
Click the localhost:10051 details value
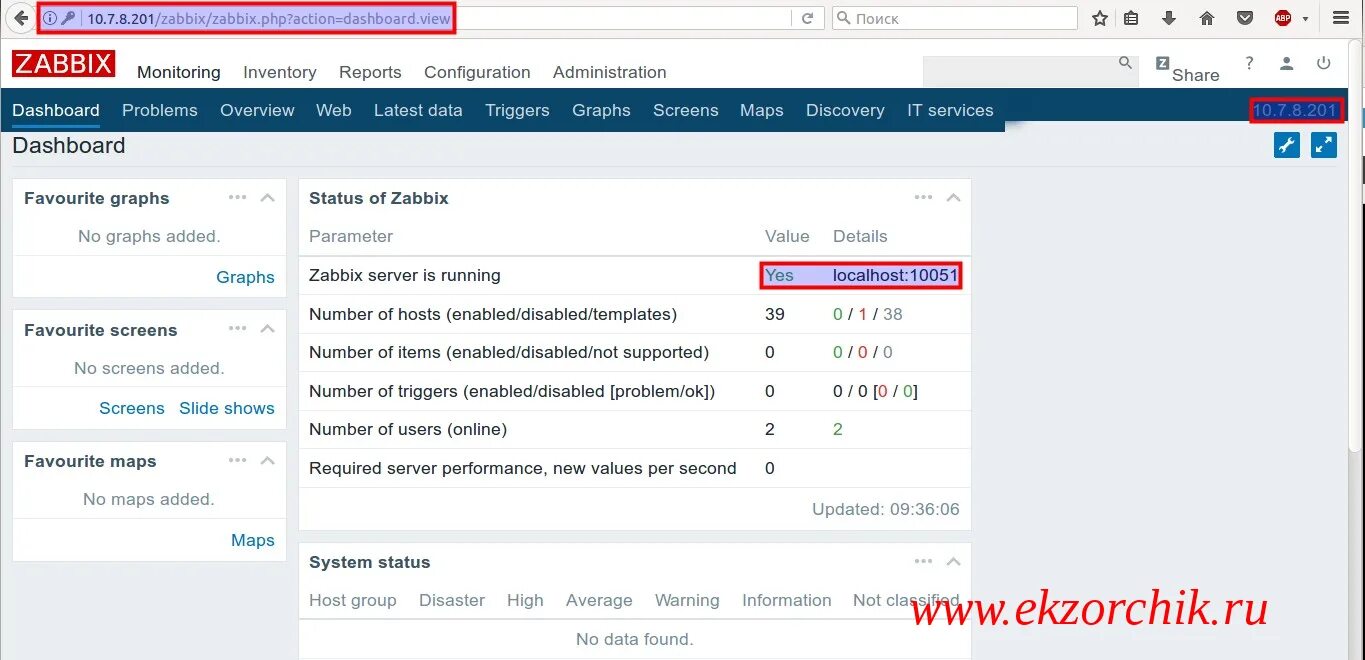point(896,275)
